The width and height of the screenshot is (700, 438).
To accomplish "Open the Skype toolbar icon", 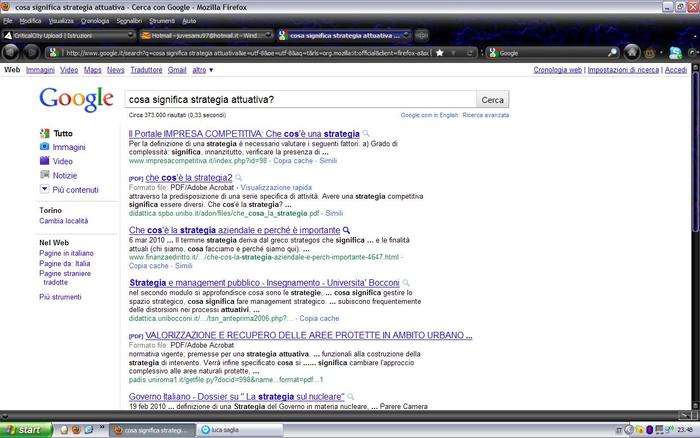I will 675,53.
